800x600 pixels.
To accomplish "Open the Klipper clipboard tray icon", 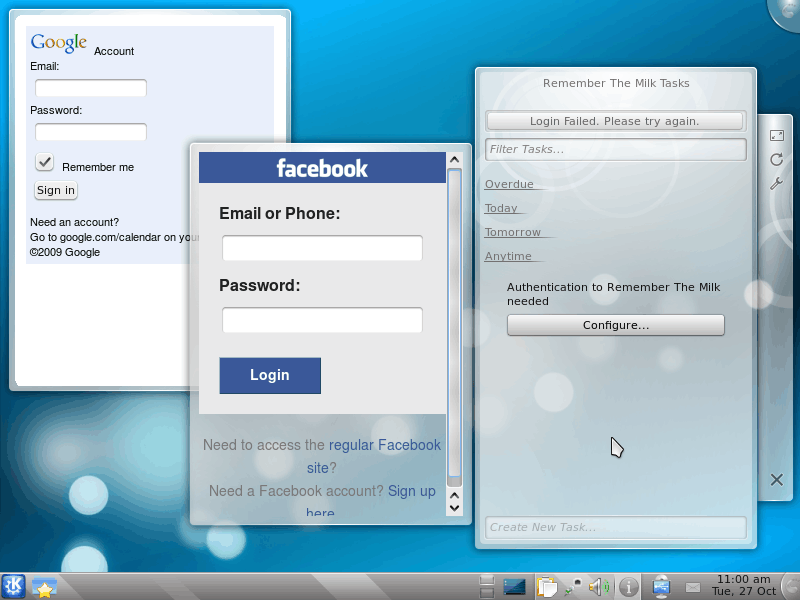I will tap(546, 587).
